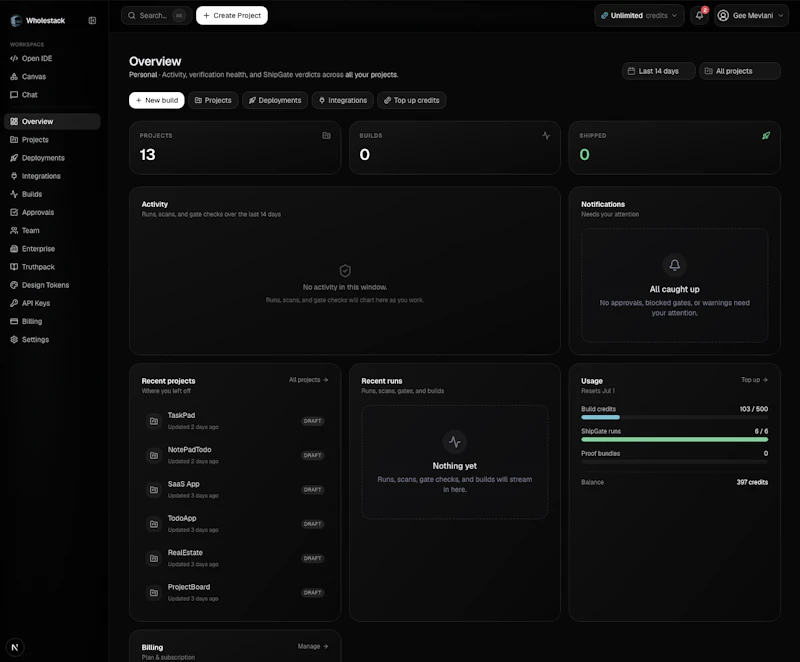Open Settings in the sidebar
The width and height of the screenshot is (800, 662).
coord(52,340)
